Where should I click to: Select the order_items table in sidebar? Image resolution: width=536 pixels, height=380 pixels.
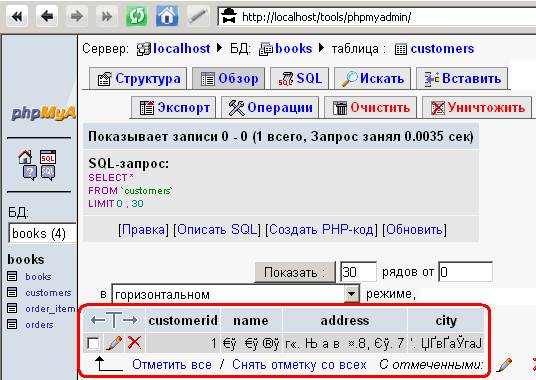[x=51, y=309]
